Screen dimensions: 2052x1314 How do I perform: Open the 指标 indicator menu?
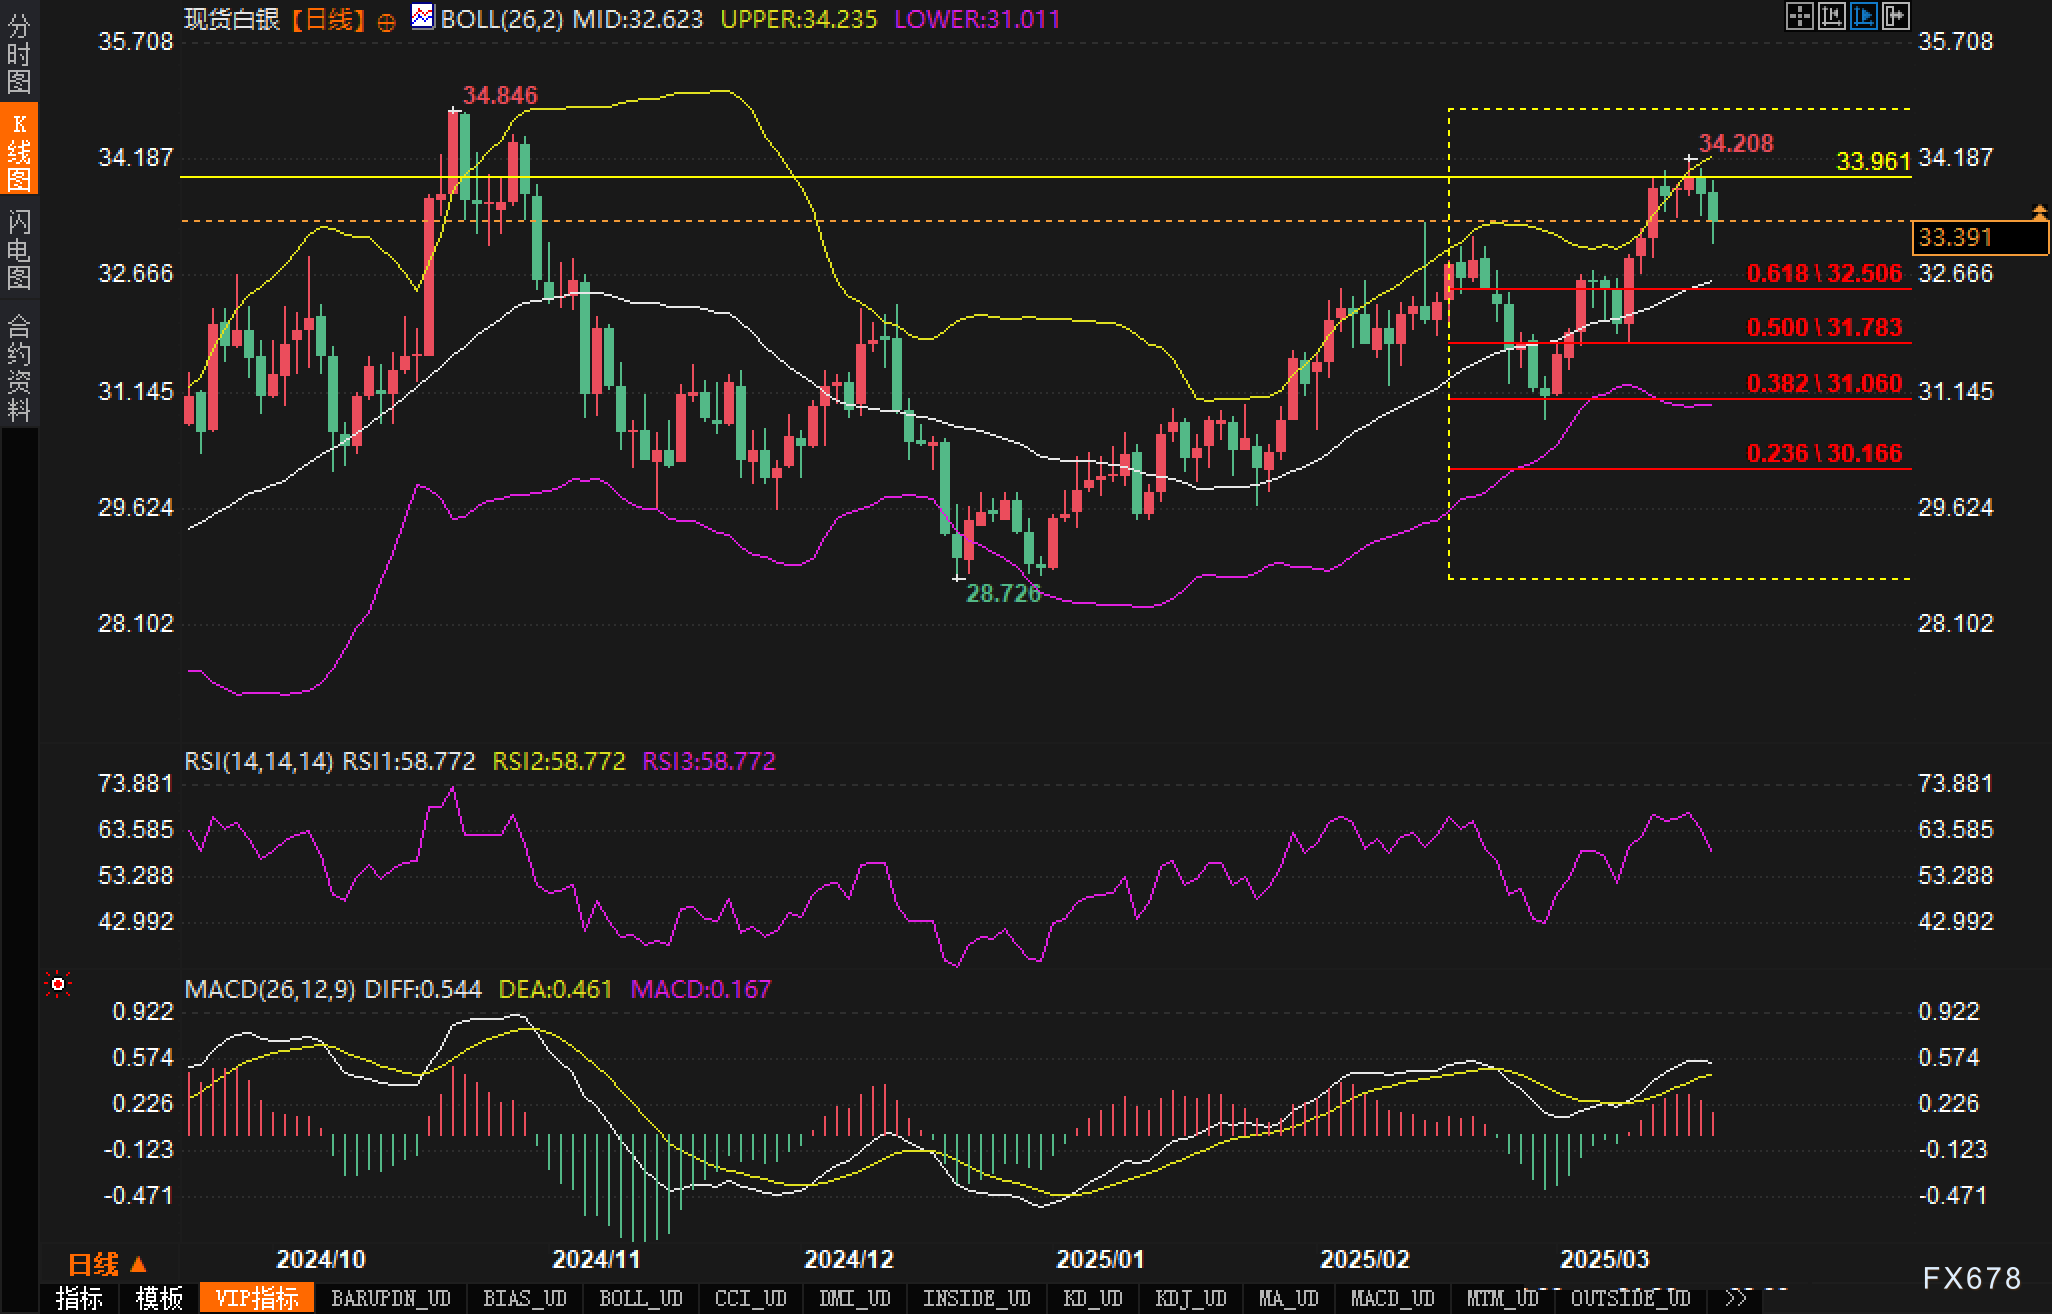click(x=79, y=1298)
